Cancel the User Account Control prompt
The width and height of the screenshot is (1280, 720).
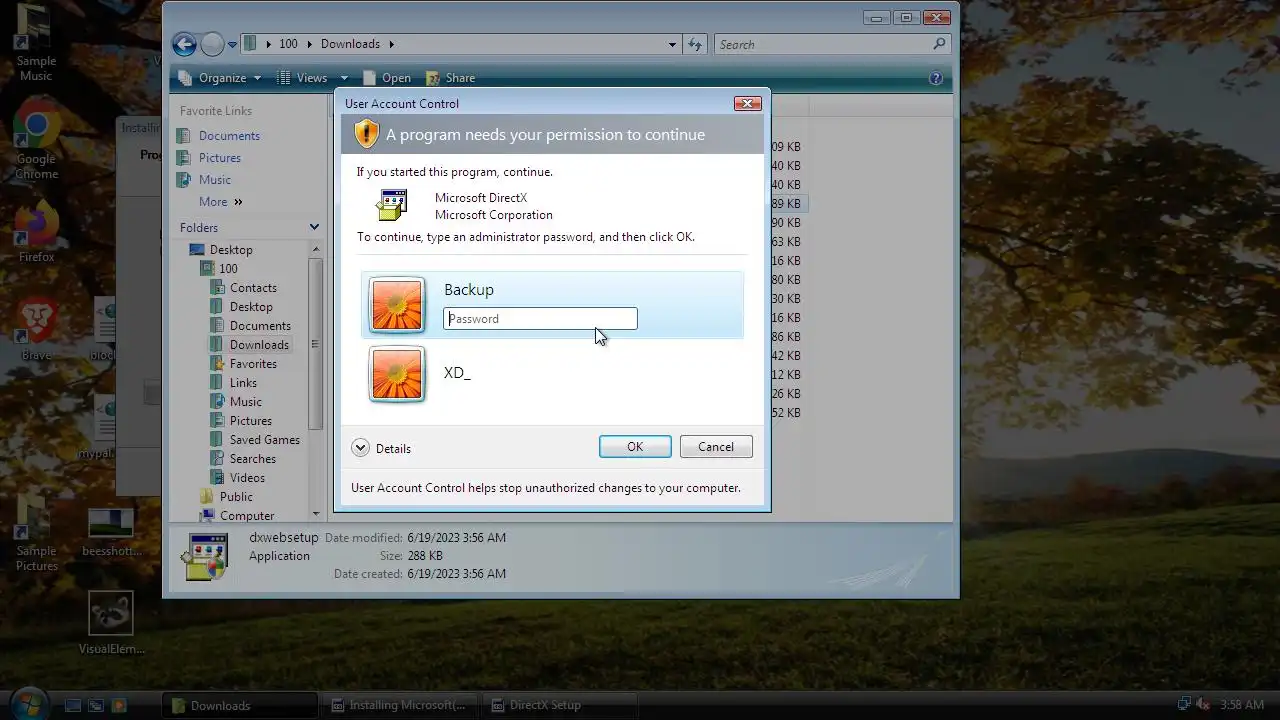click(x=716, y=447)
